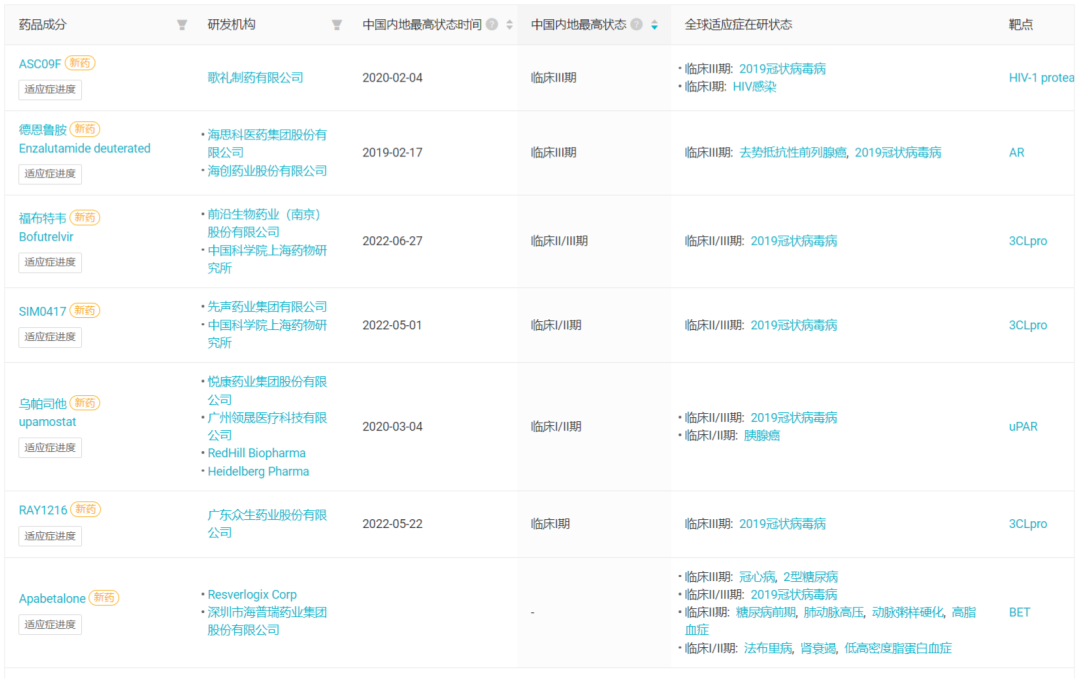Click the 新药 tag next to ASC09F

[81, 63]
